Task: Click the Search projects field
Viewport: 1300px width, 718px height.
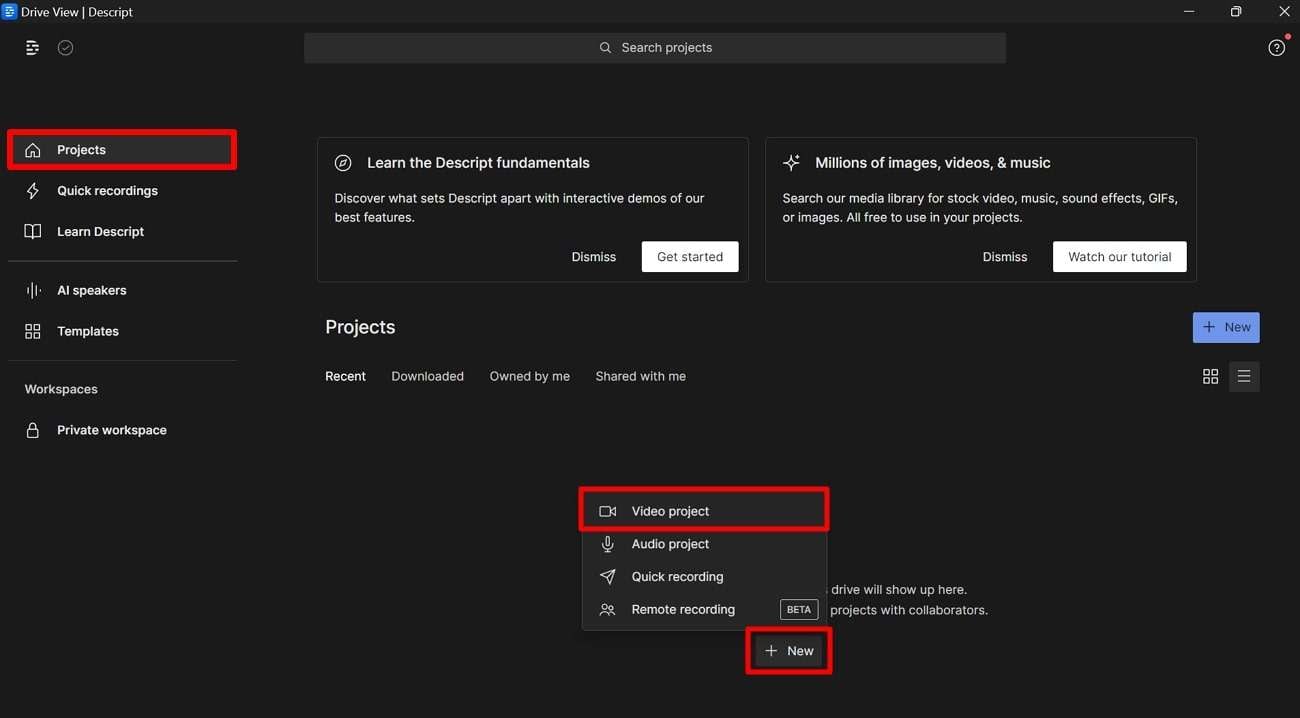Action: point(655,48)
